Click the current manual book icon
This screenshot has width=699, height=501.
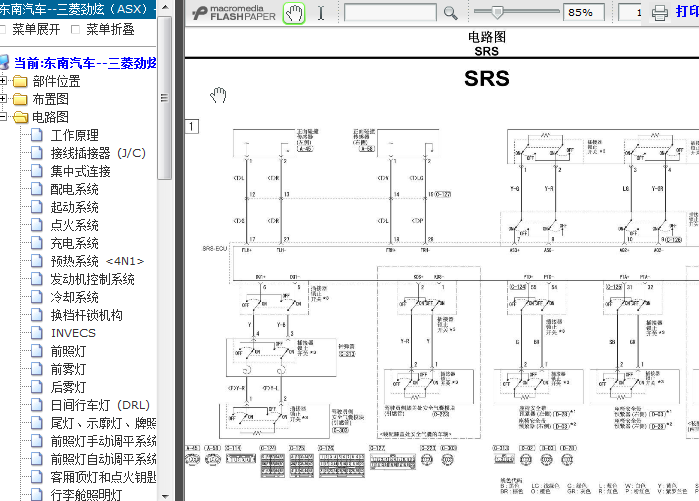pos(4,62)
